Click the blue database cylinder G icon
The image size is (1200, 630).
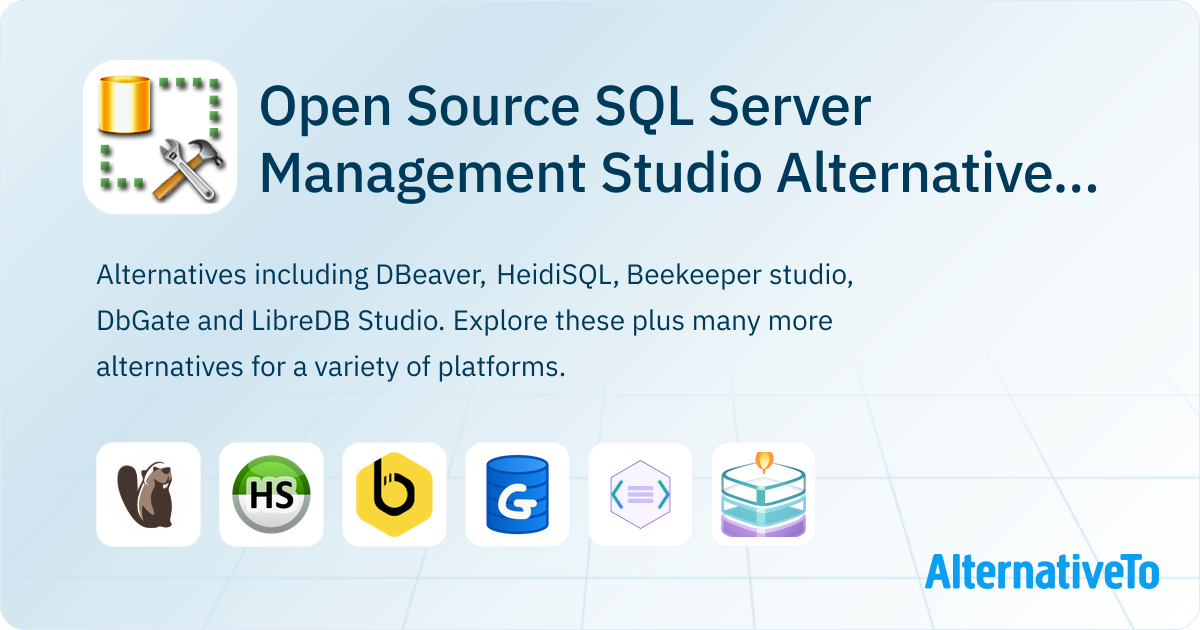(x=517, y=494)
